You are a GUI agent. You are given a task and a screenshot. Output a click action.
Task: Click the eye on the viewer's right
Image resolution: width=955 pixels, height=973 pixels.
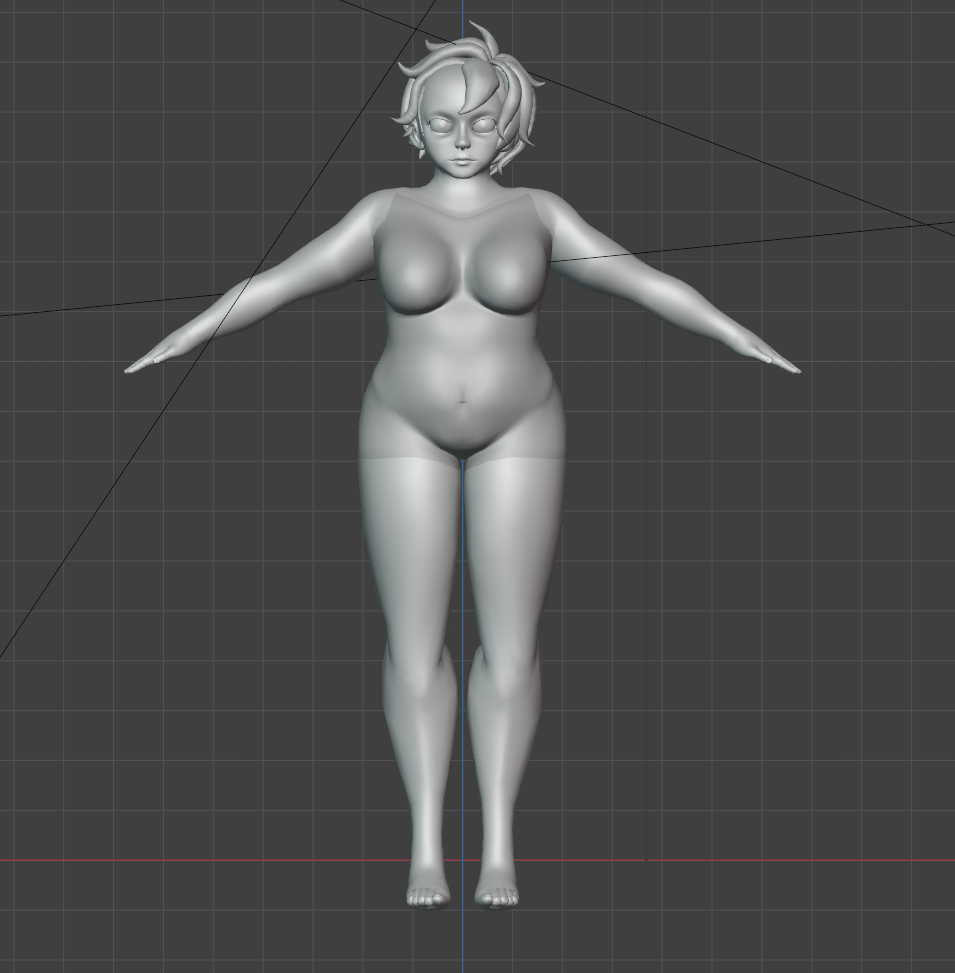[485, 126]
